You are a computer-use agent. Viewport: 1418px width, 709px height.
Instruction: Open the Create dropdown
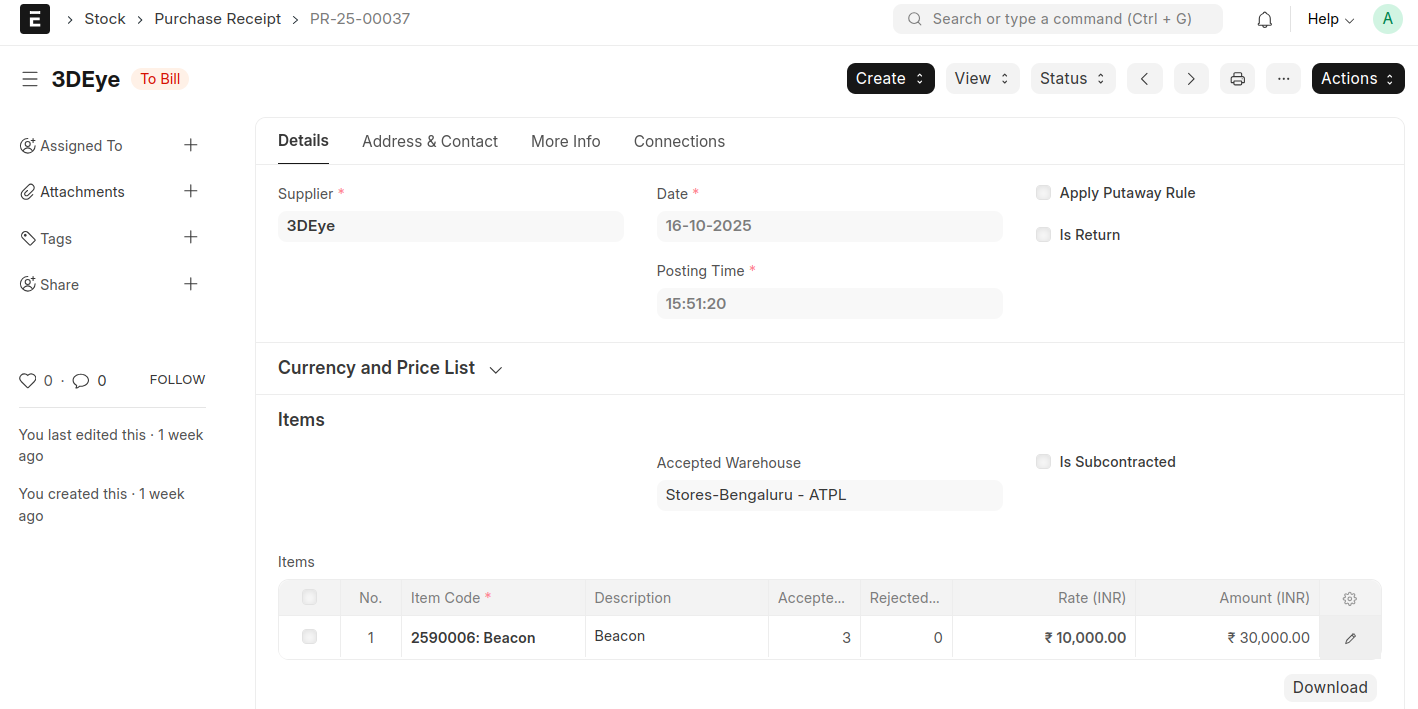coord(890,79)
